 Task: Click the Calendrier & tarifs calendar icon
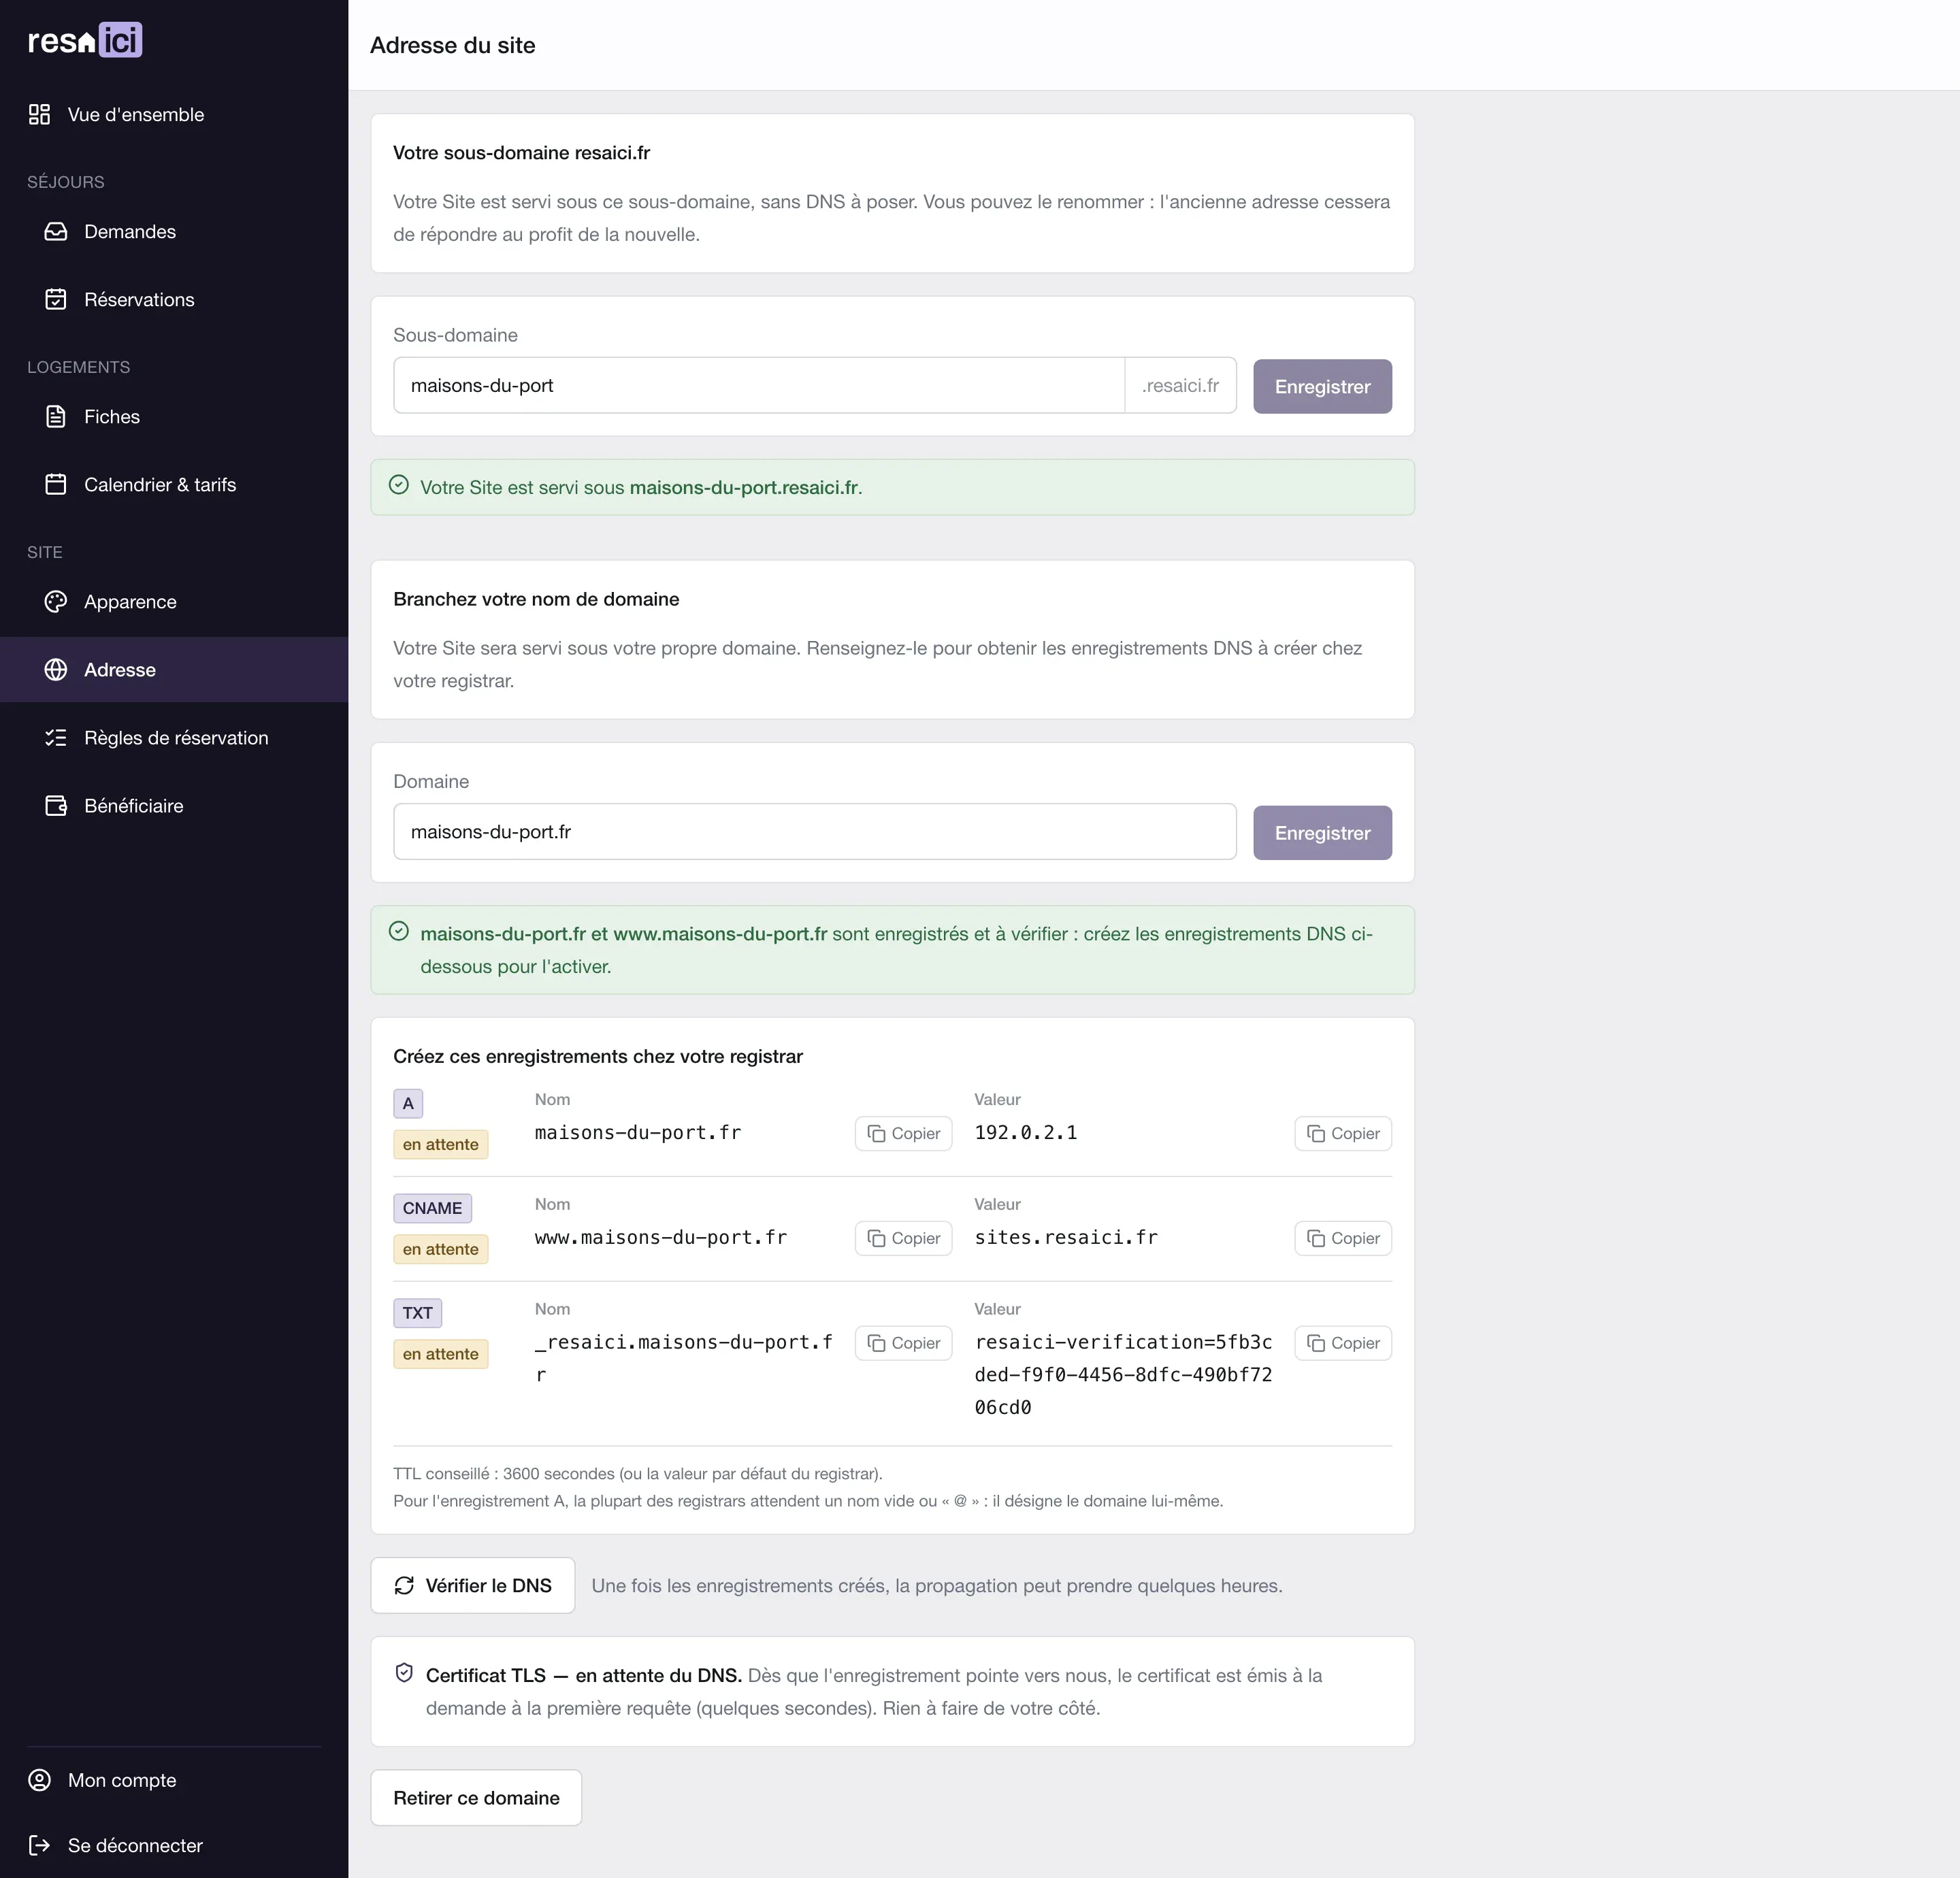[x=56, y=485]
